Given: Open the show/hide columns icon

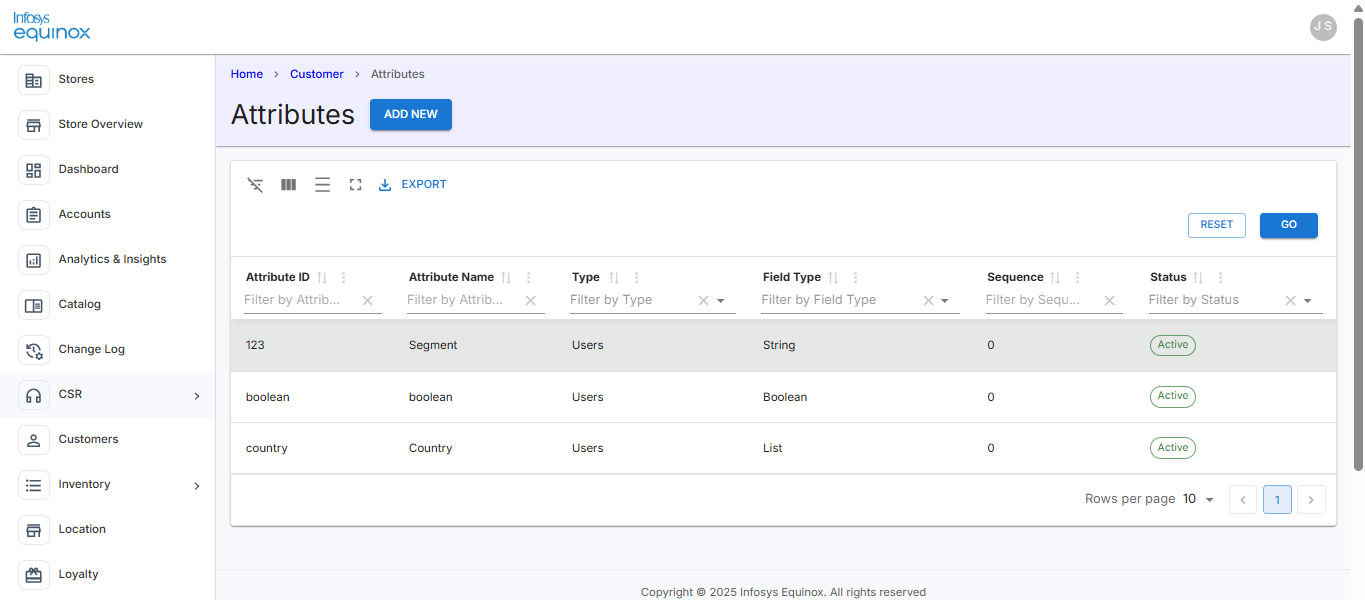Looking at the screenshot, I should tap(288, 185).
